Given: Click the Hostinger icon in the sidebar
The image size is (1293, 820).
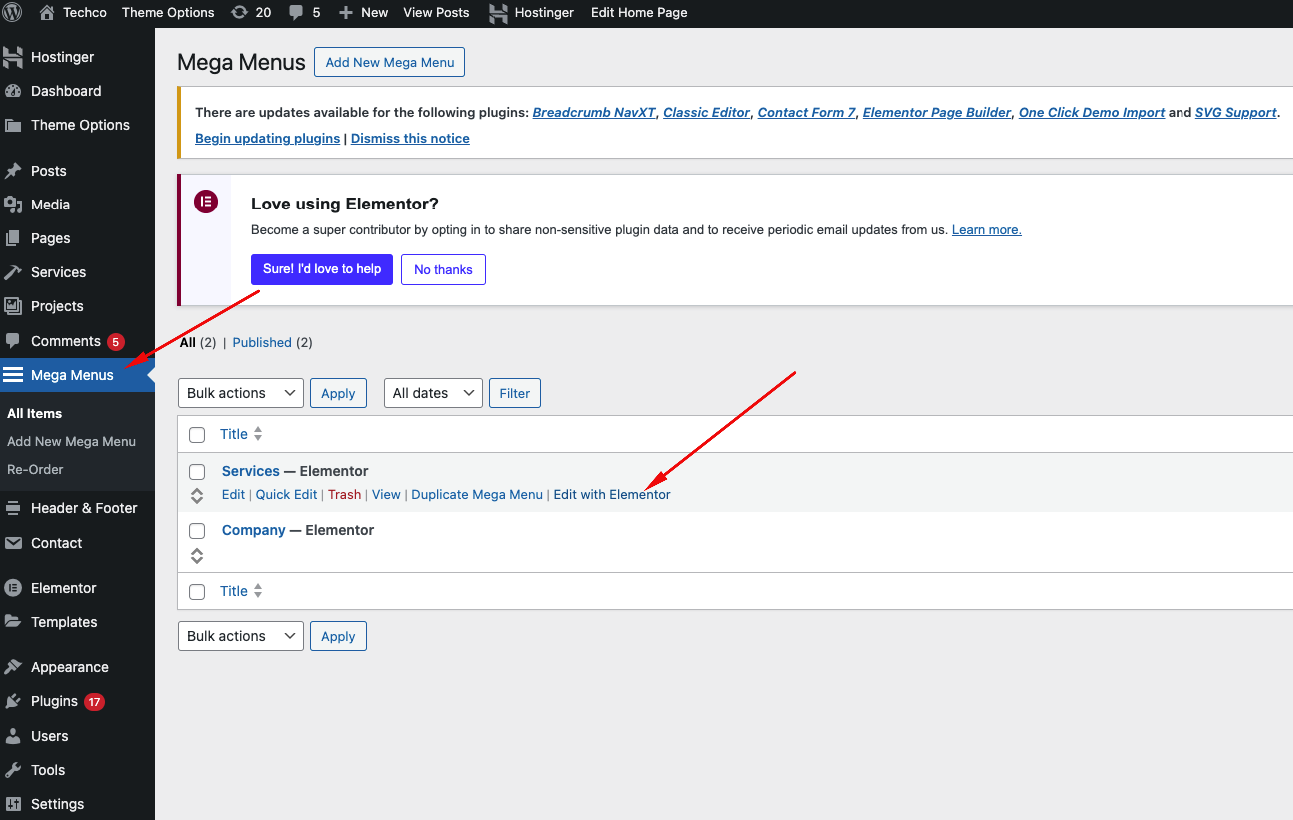Looking at the screenshot, I should (13, 57).
